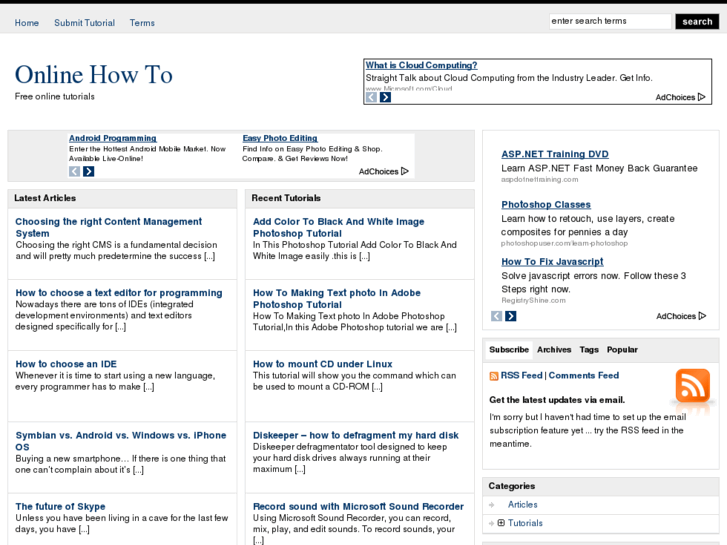Click the Recent Tutorials heading

pyautogui.click(x=286, y=198)
